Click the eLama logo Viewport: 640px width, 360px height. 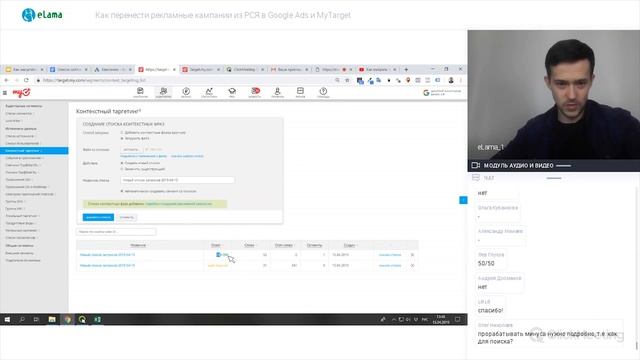click(42, 15)
